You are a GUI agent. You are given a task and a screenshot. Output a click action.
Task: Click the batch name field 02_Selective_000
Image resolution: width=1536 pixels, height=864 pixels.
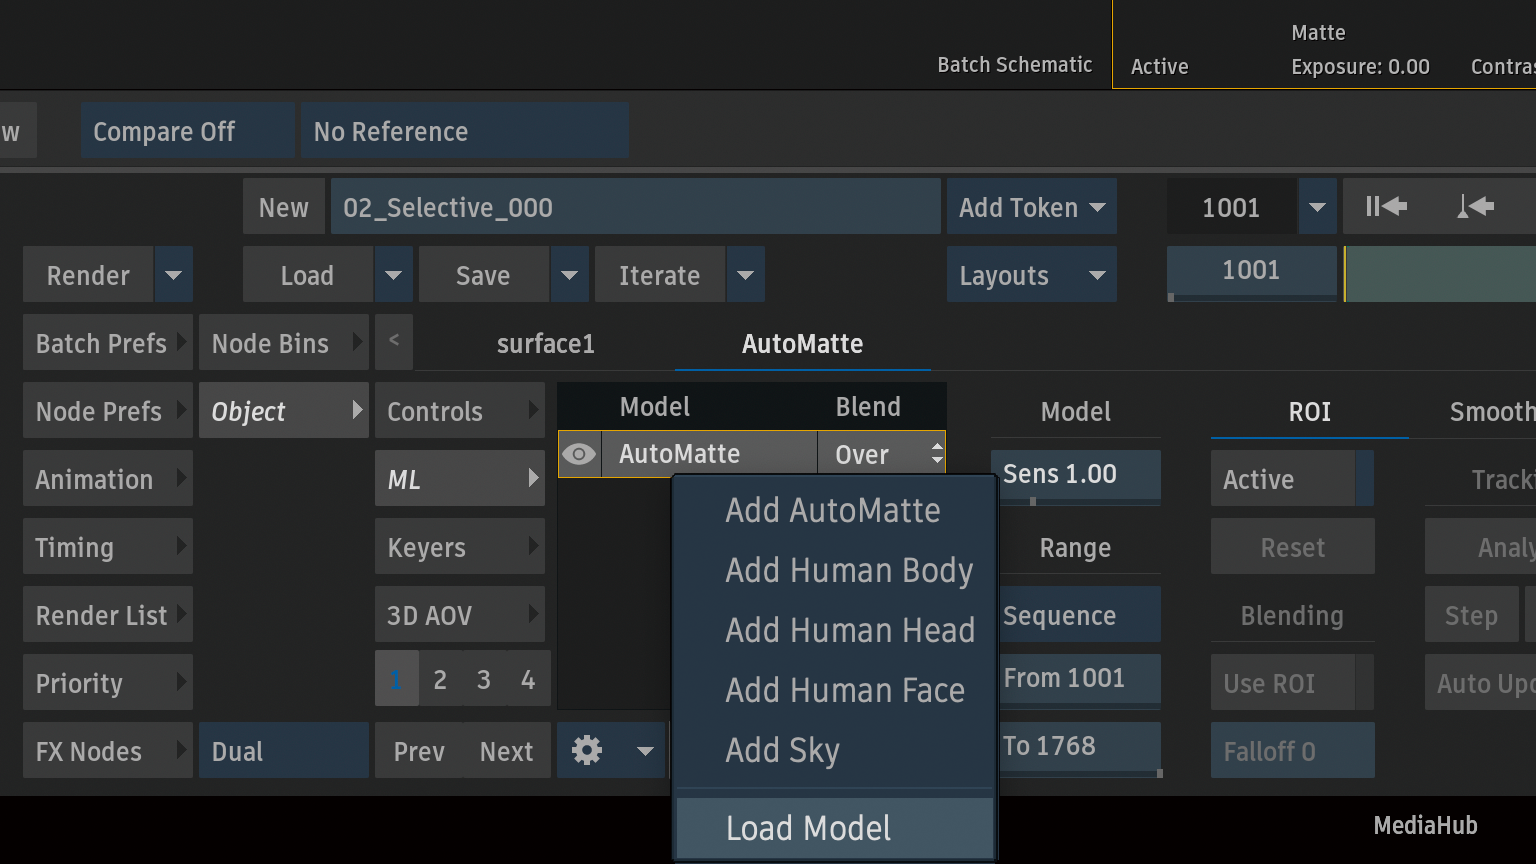pos(635,207)
